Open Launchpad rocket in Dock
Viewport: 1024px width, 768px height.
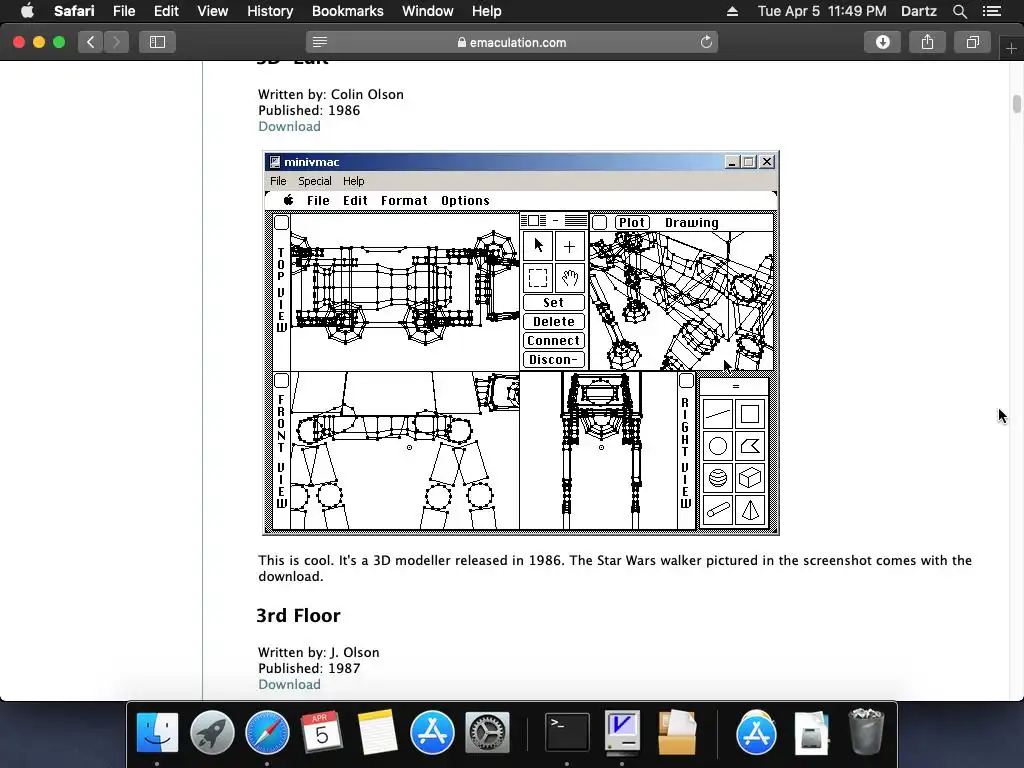(x=212, y=731)
